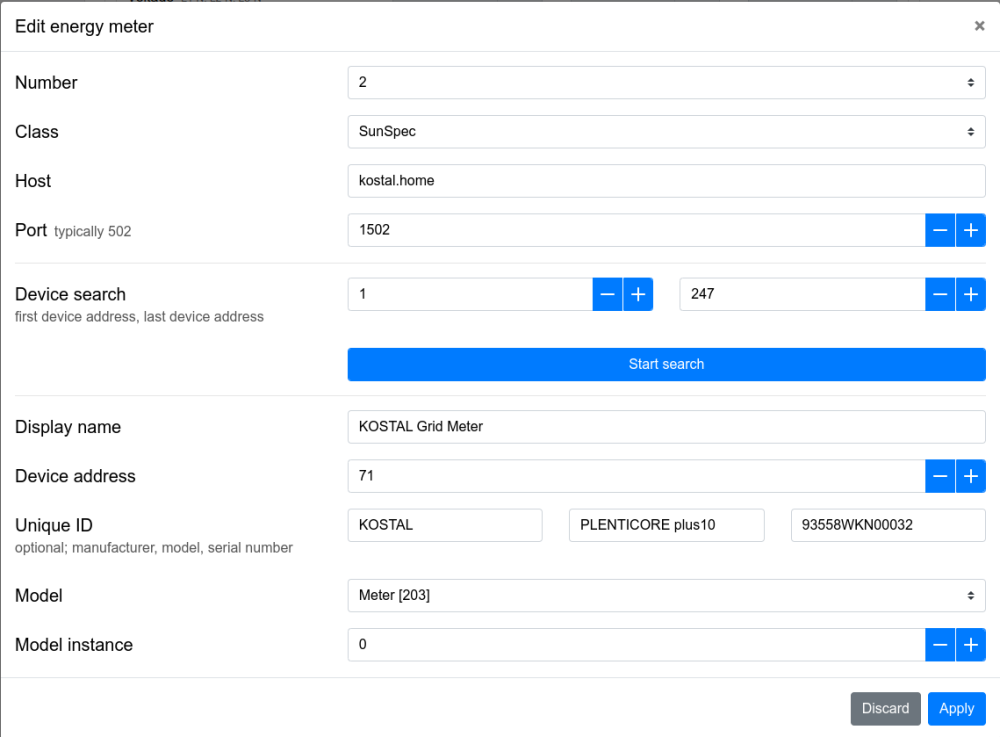Increment the first device address
Image resolution: width=1000 pixels, height=737 pixels.
(x=638, y=295)
